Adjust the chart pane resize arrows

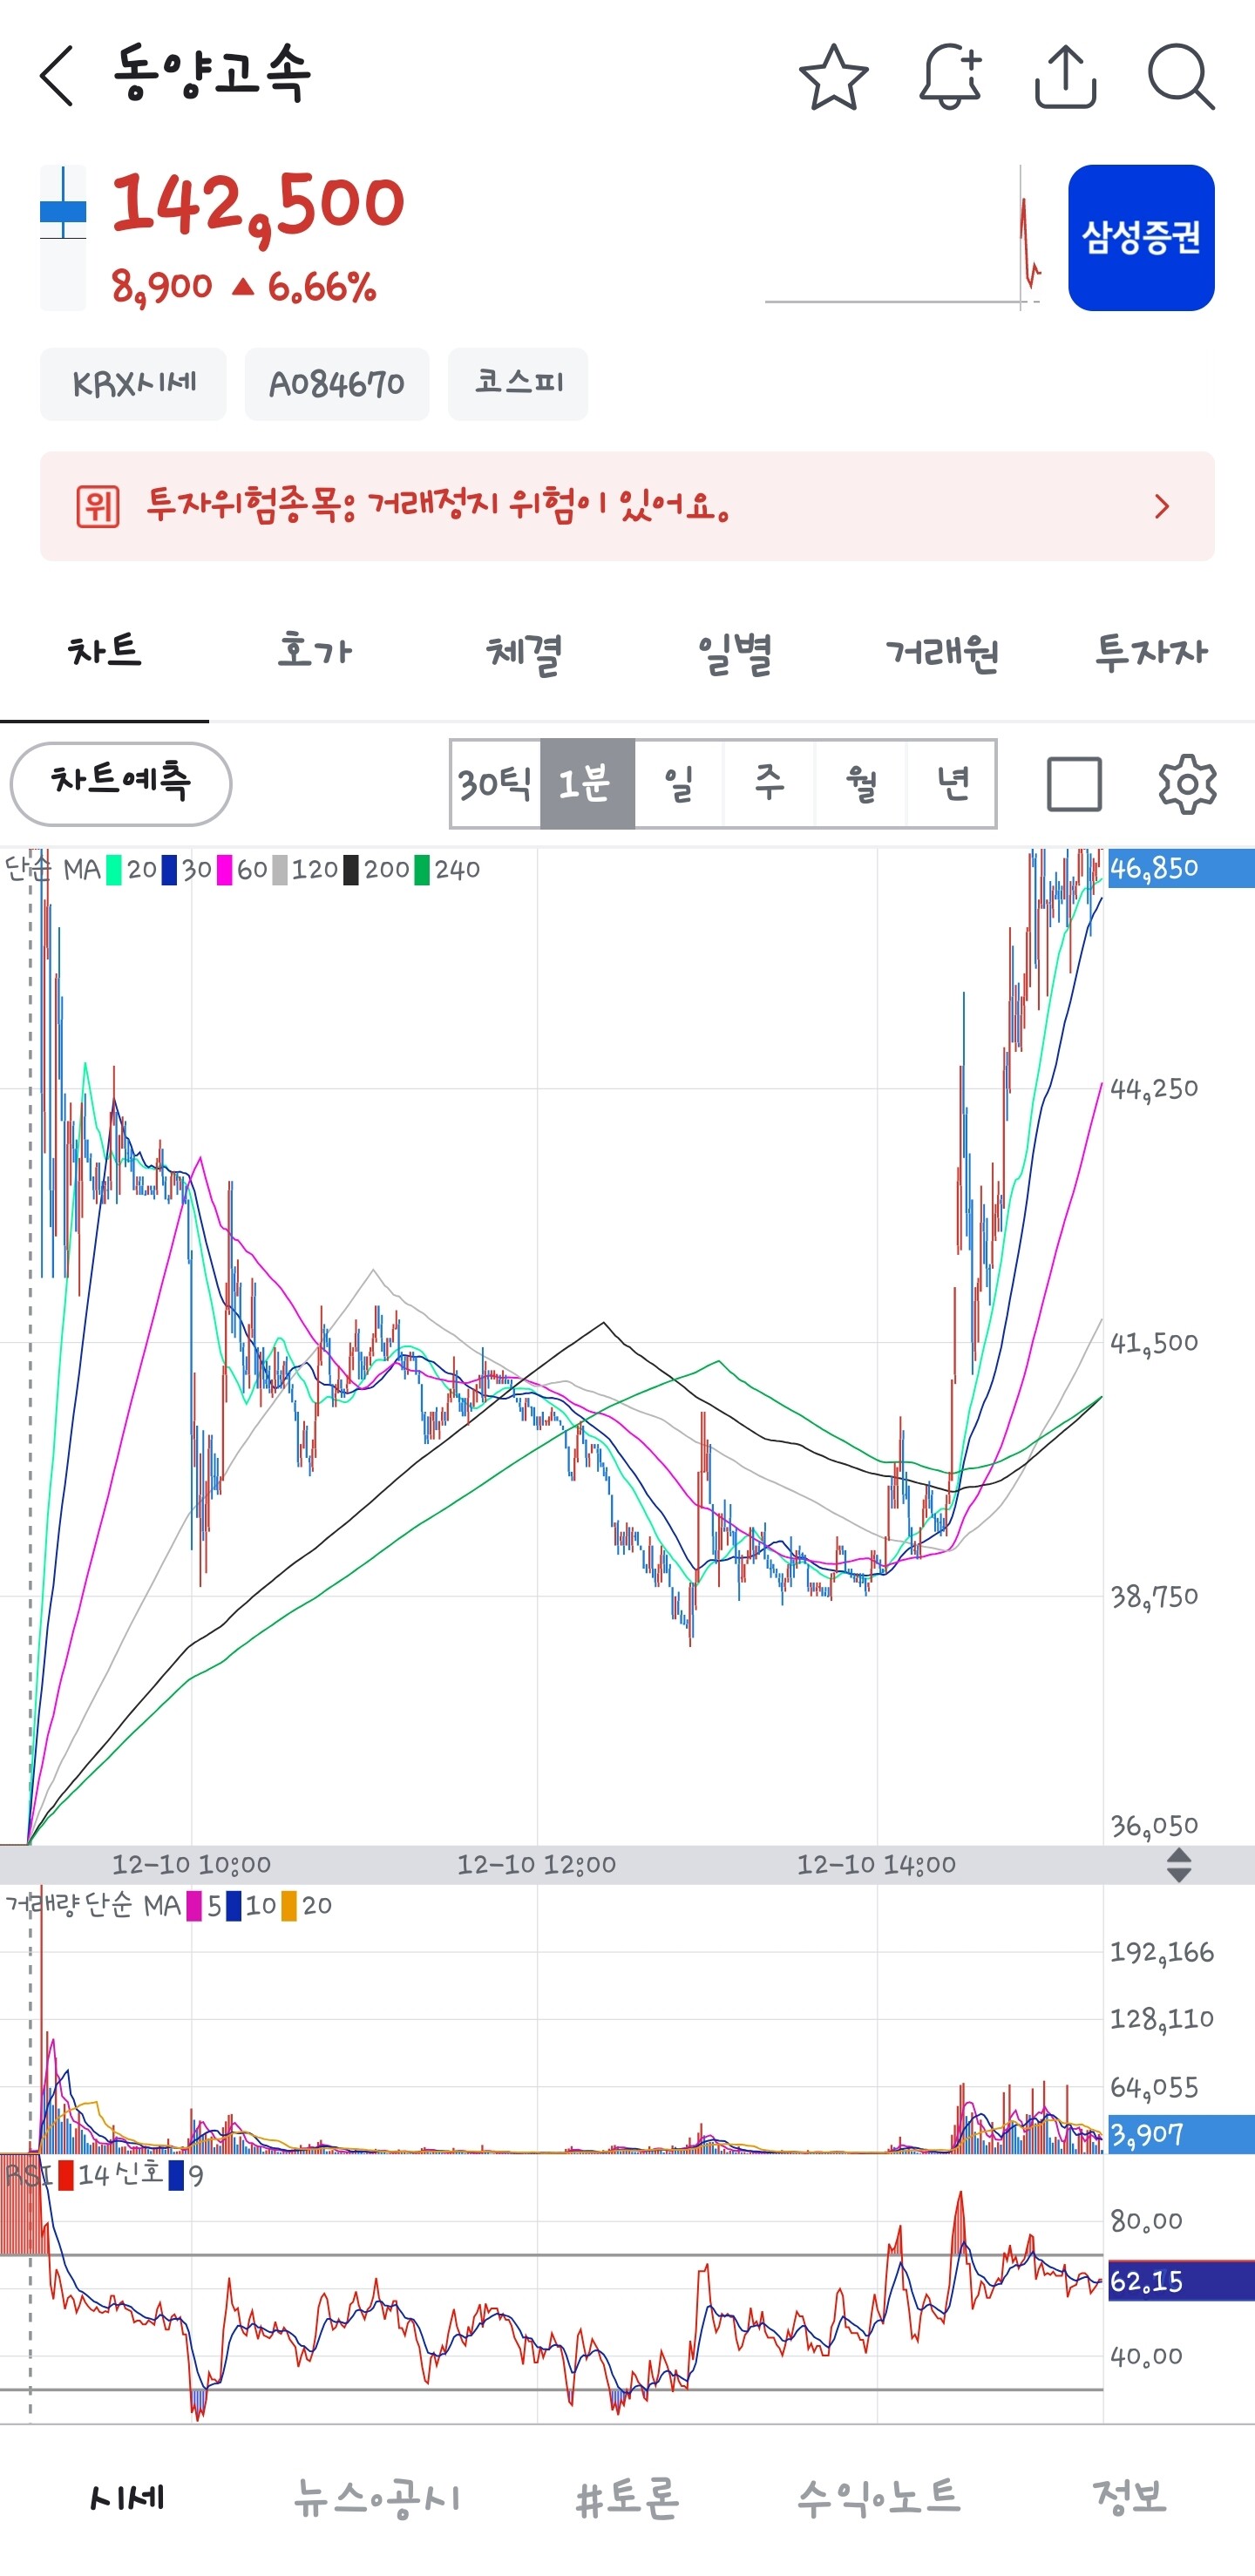click(1179, 1865)
